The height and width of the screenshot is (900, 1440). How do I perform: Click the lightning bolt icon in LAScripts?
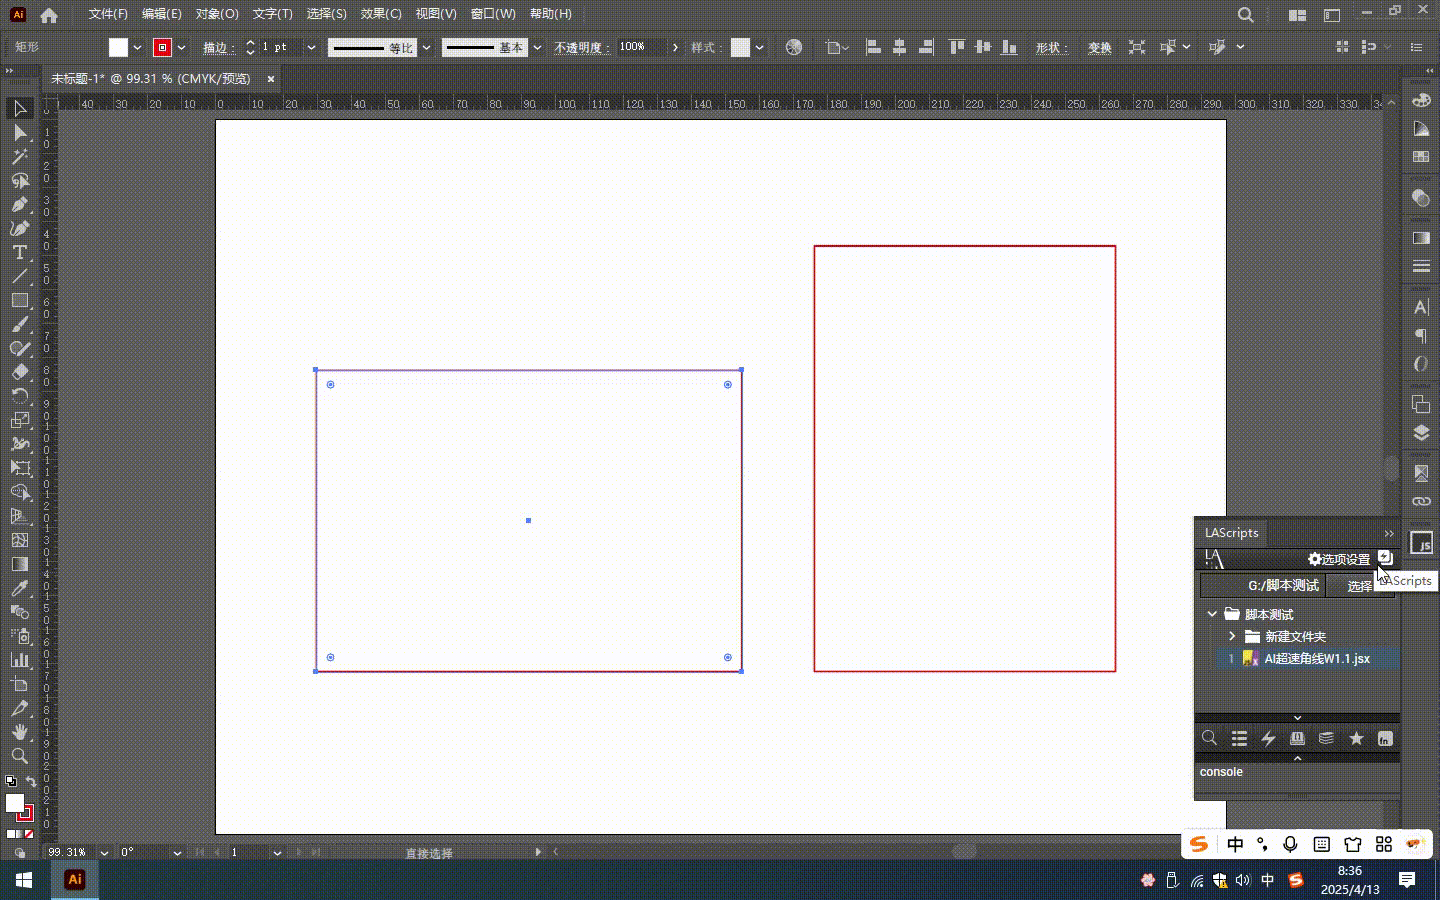(1268, 738)
